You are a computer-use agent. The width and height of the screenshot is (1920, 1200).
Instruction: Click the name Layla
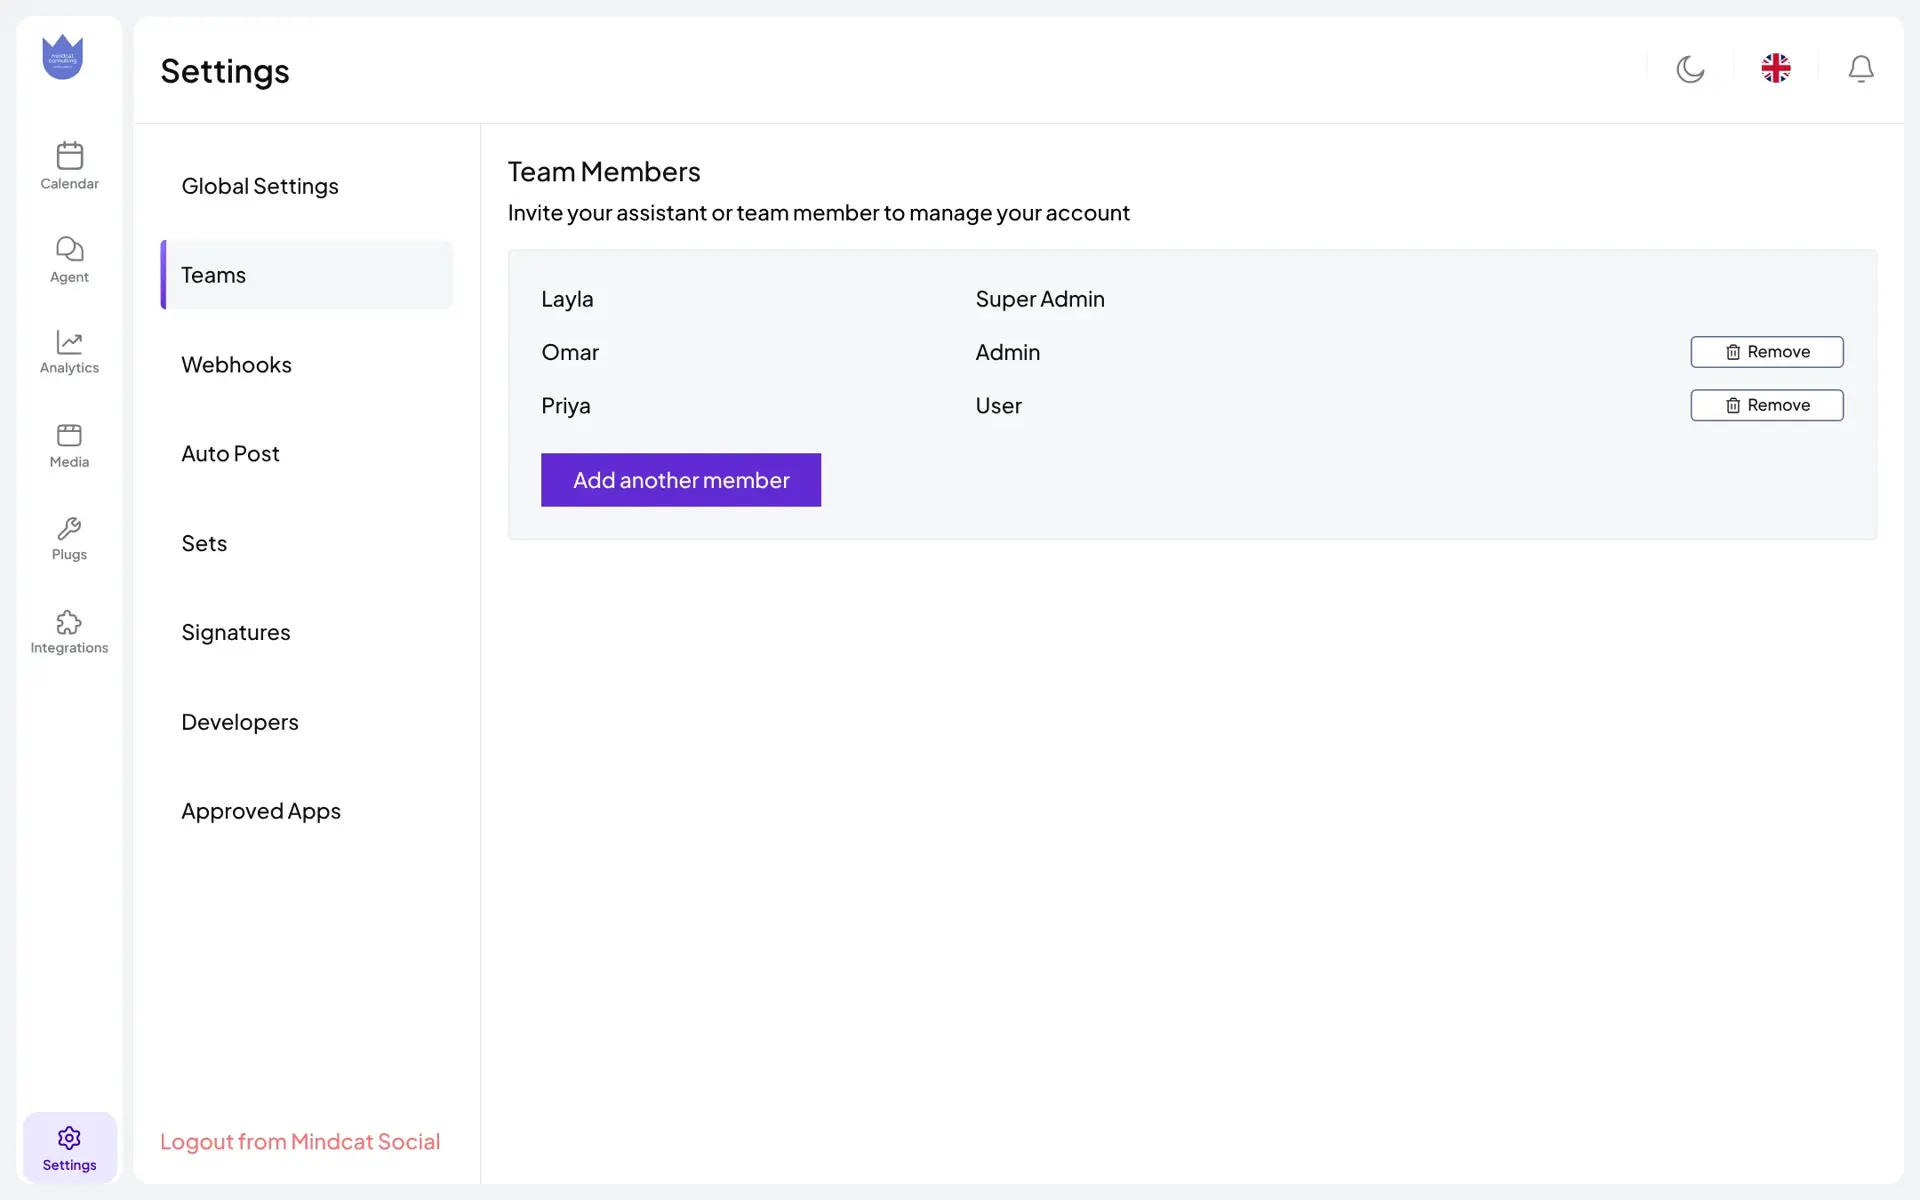[567, 299]
